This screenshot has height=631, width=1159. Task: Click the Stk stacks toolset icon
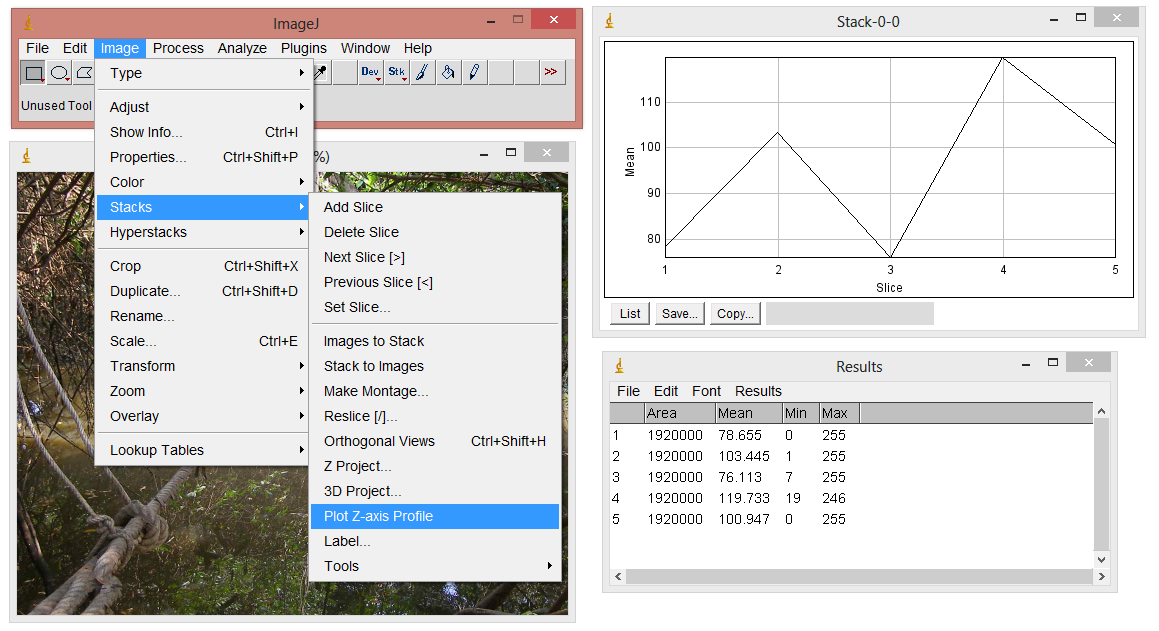point(397,72)
